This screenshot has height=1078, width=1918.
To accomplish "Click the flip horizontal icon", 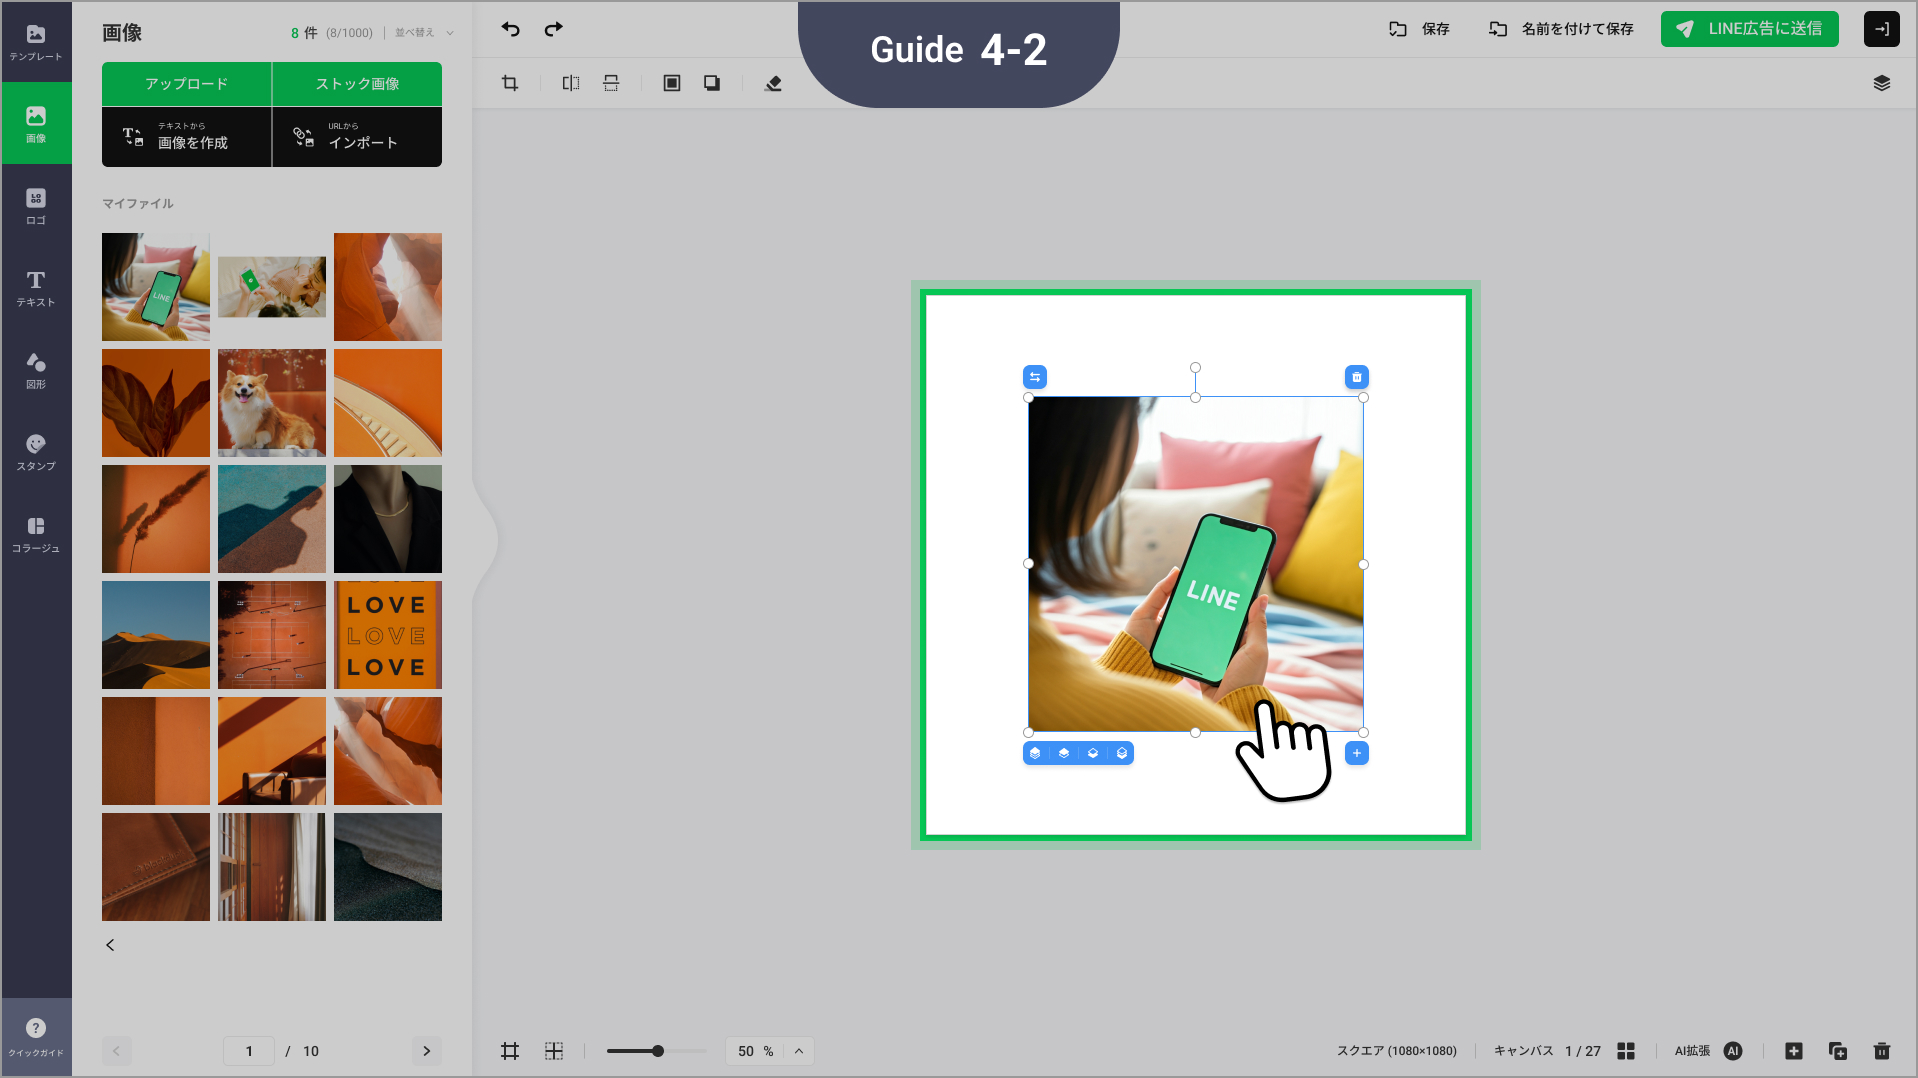I will coord(571,83).
